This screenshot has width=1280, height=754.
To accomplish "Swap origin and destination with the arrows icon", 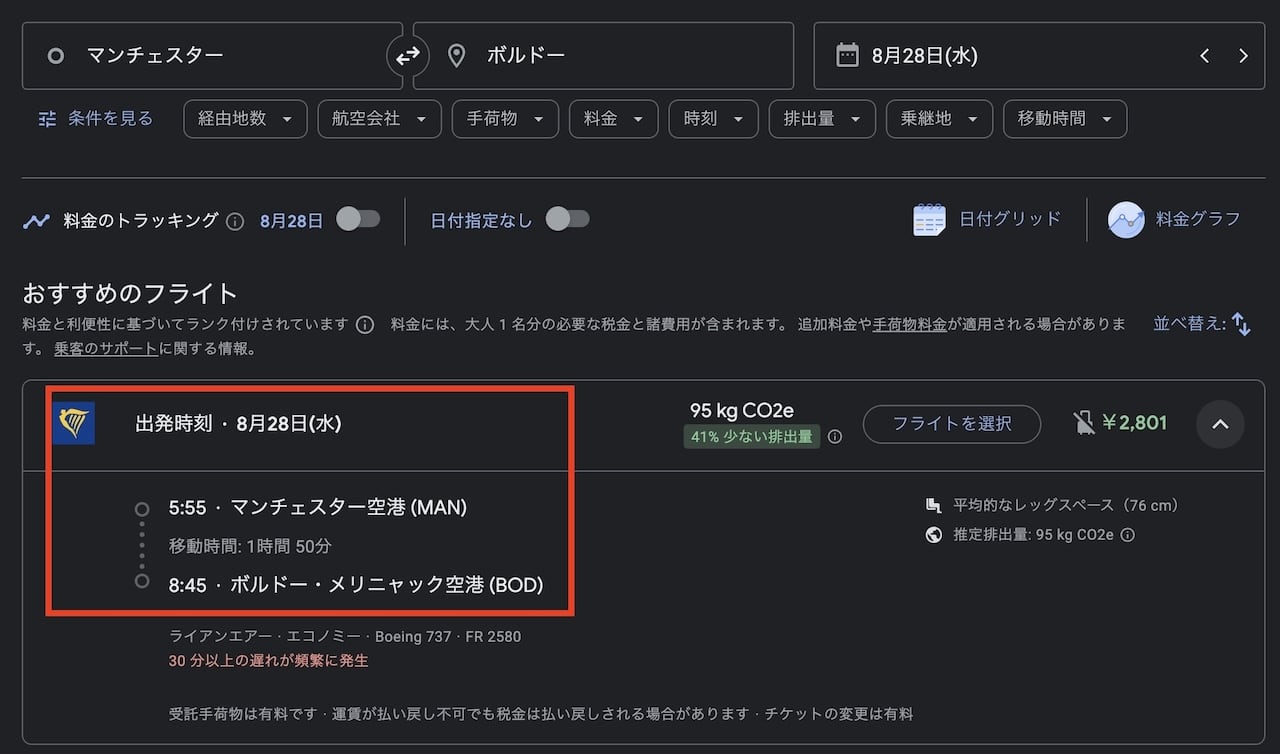I will [x=408, y=56].
